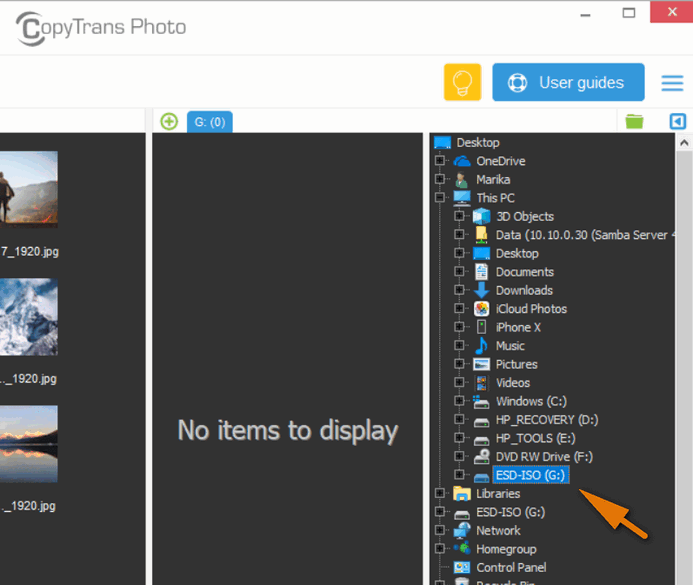
Task: Select the iPhone X device icon
Action: [x=481, y=327]
